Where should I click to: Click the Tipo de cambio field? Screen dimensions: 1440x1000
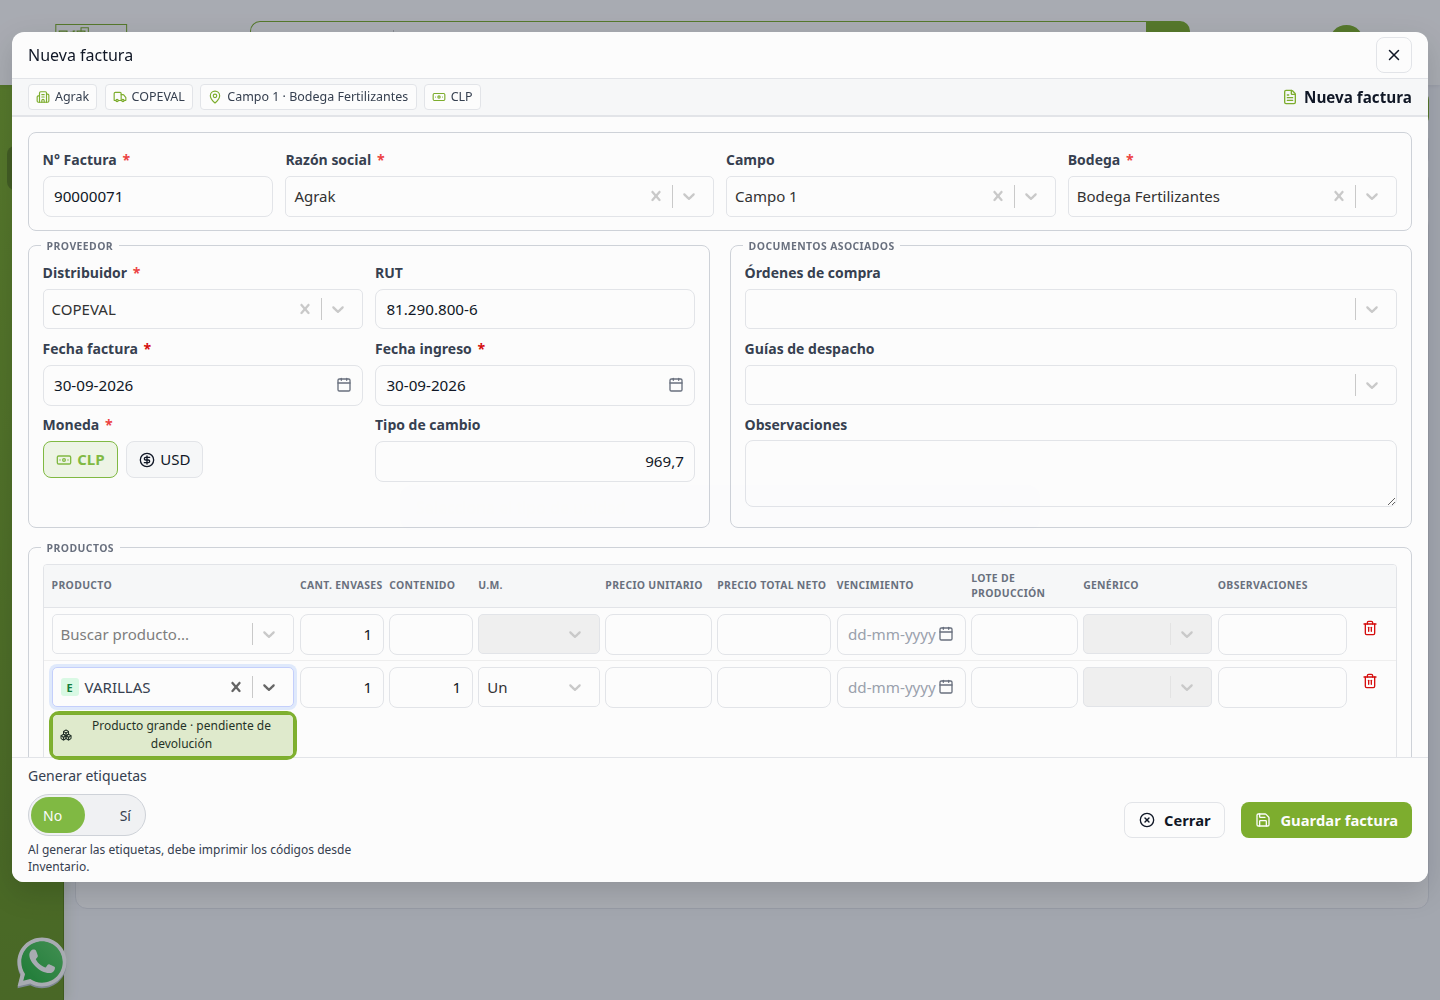coord(535,462)
